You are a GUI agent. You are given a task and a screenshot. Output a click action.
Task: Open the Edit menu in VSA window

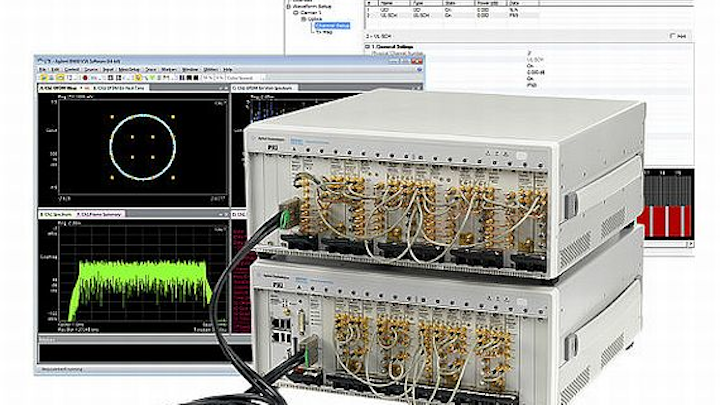(x=55, y=69)
